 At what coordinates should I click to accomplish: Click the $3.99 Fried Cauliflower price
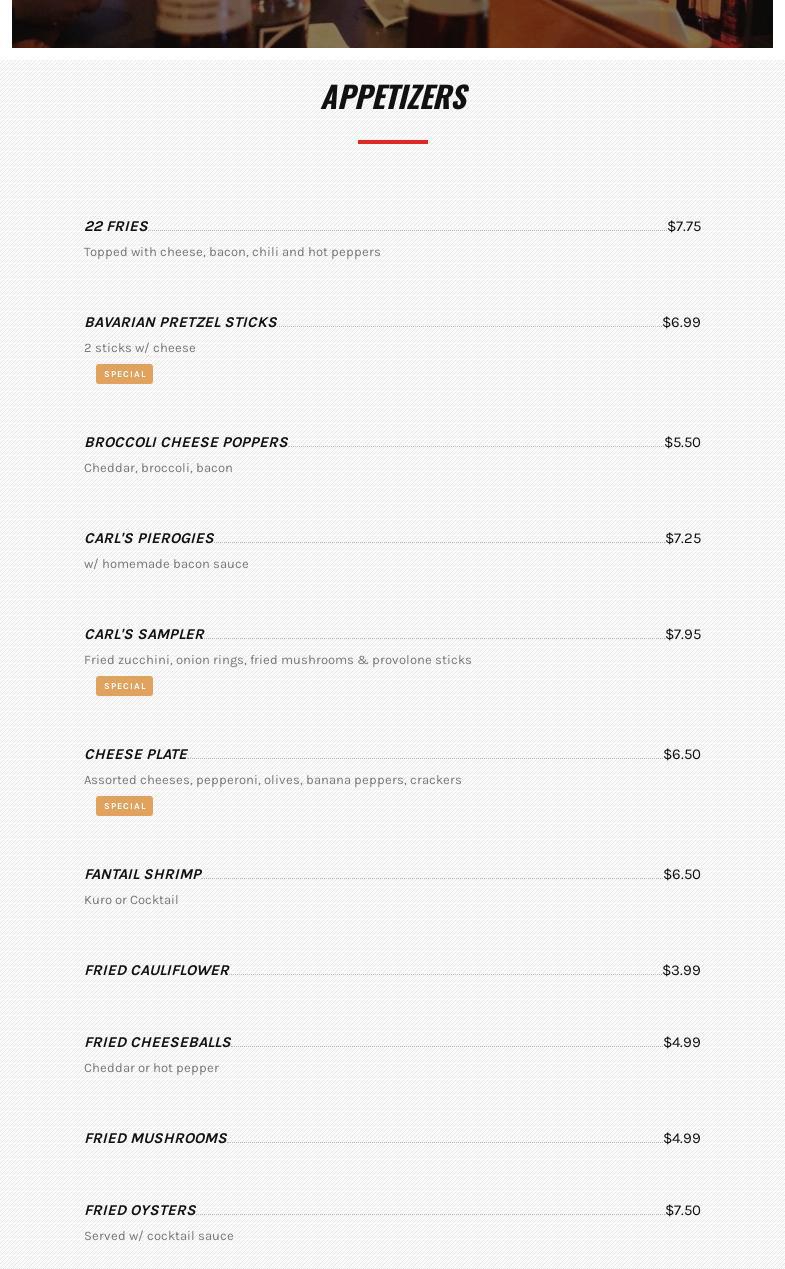click(681, 970)
